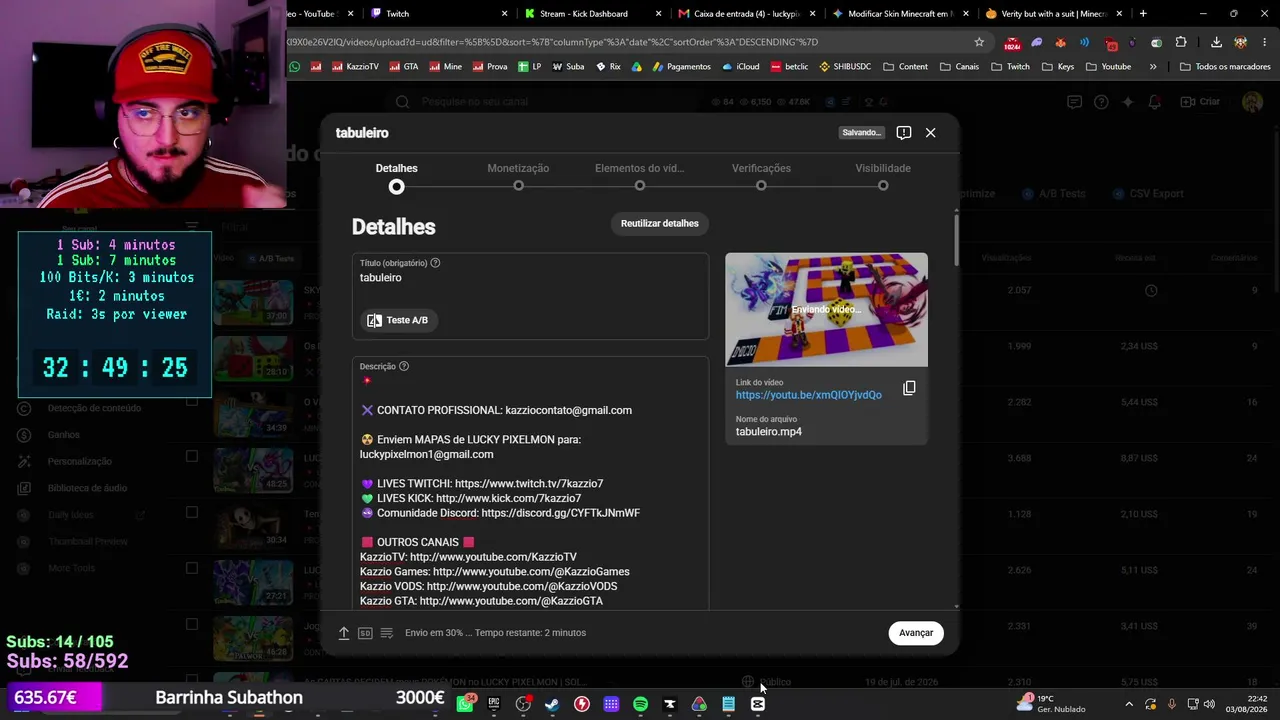Click the checks status list icon

point(387,633)
